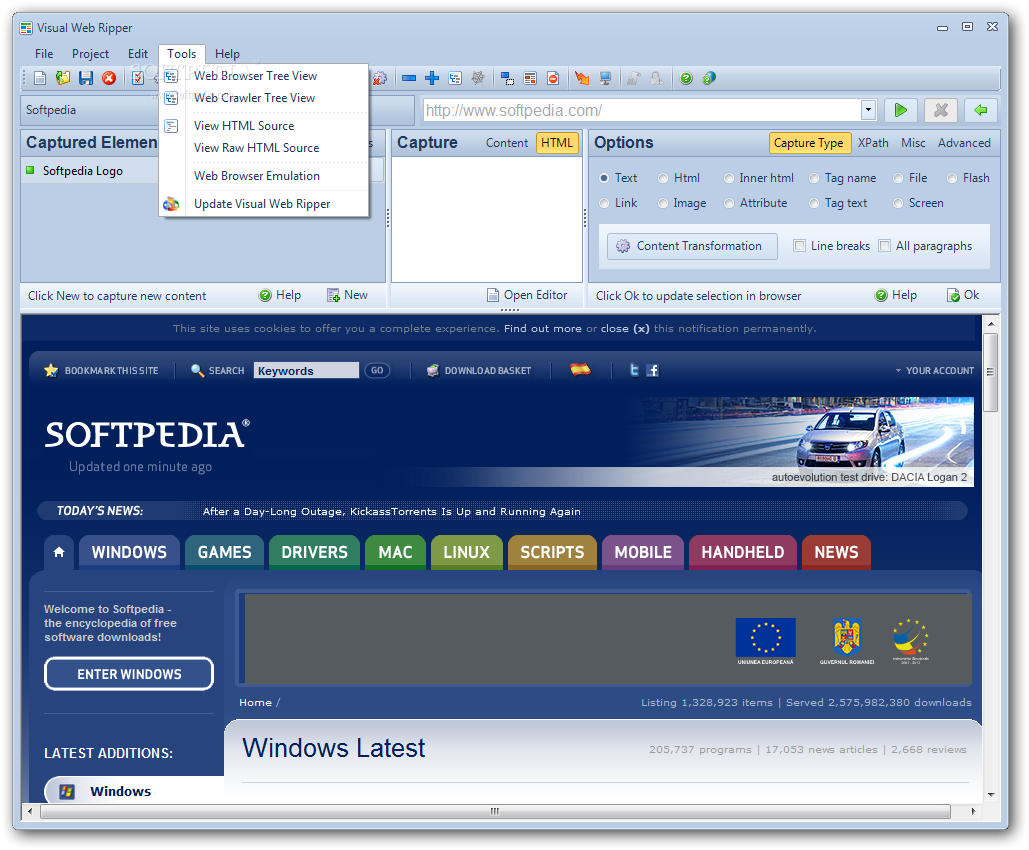The image size is (1029, 850).
Task: Click the Download Basket link
Action: pos(479,370)
